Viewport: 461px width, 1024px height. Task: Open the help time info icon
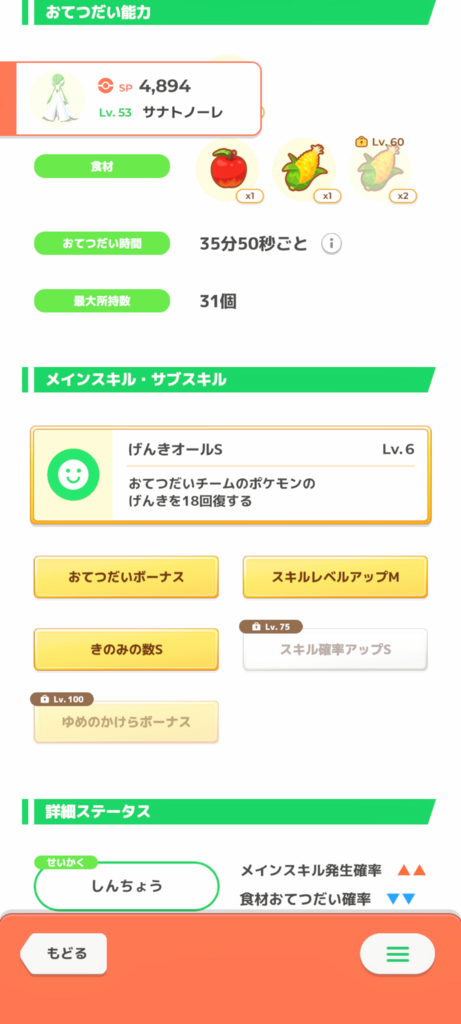(x=332, y=244)
